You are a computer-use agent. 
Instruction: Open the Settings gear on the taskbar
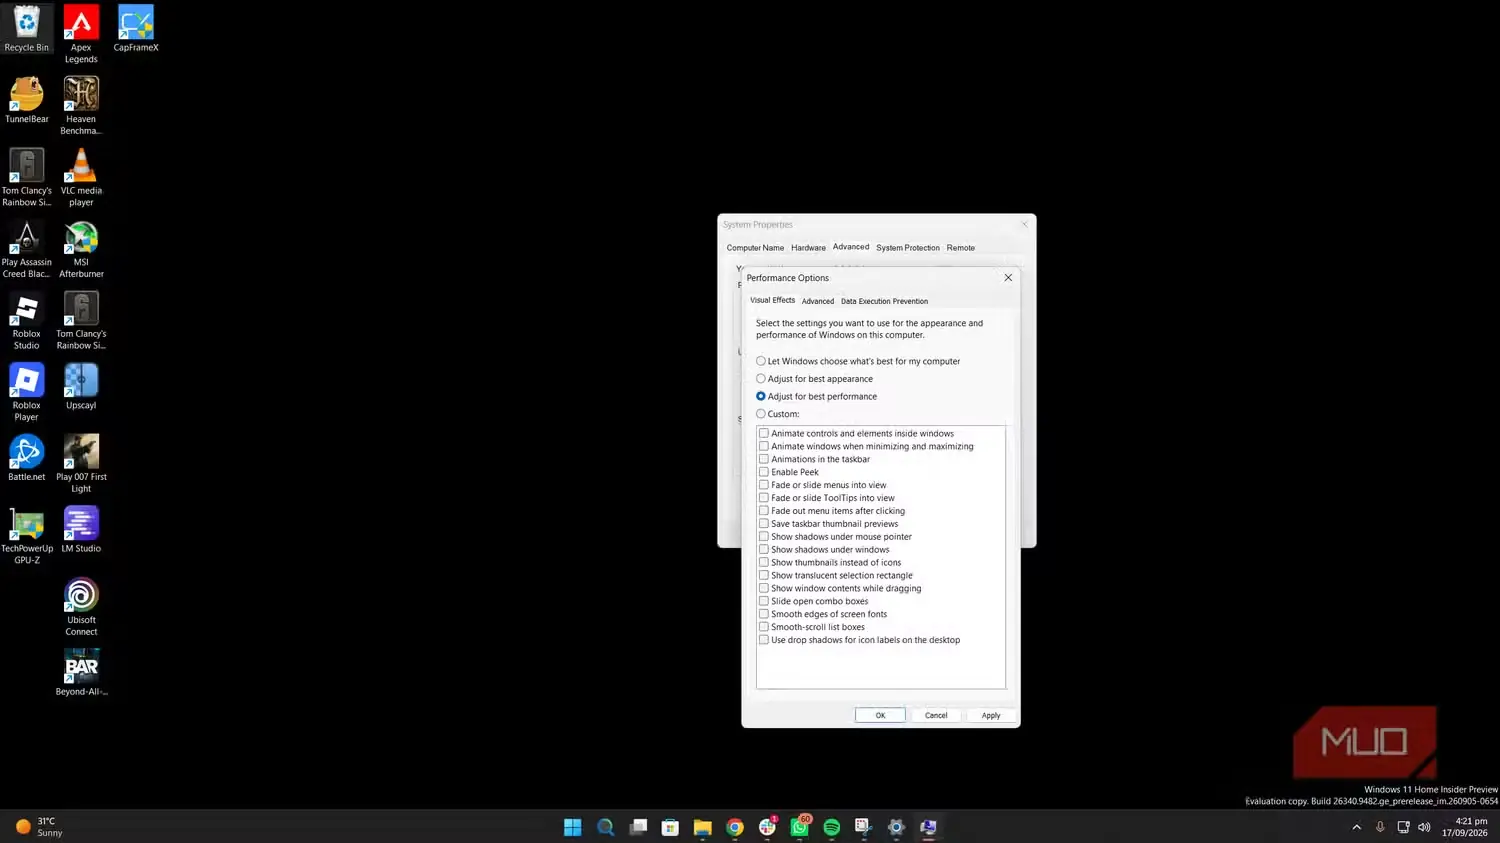coord(896,827)
